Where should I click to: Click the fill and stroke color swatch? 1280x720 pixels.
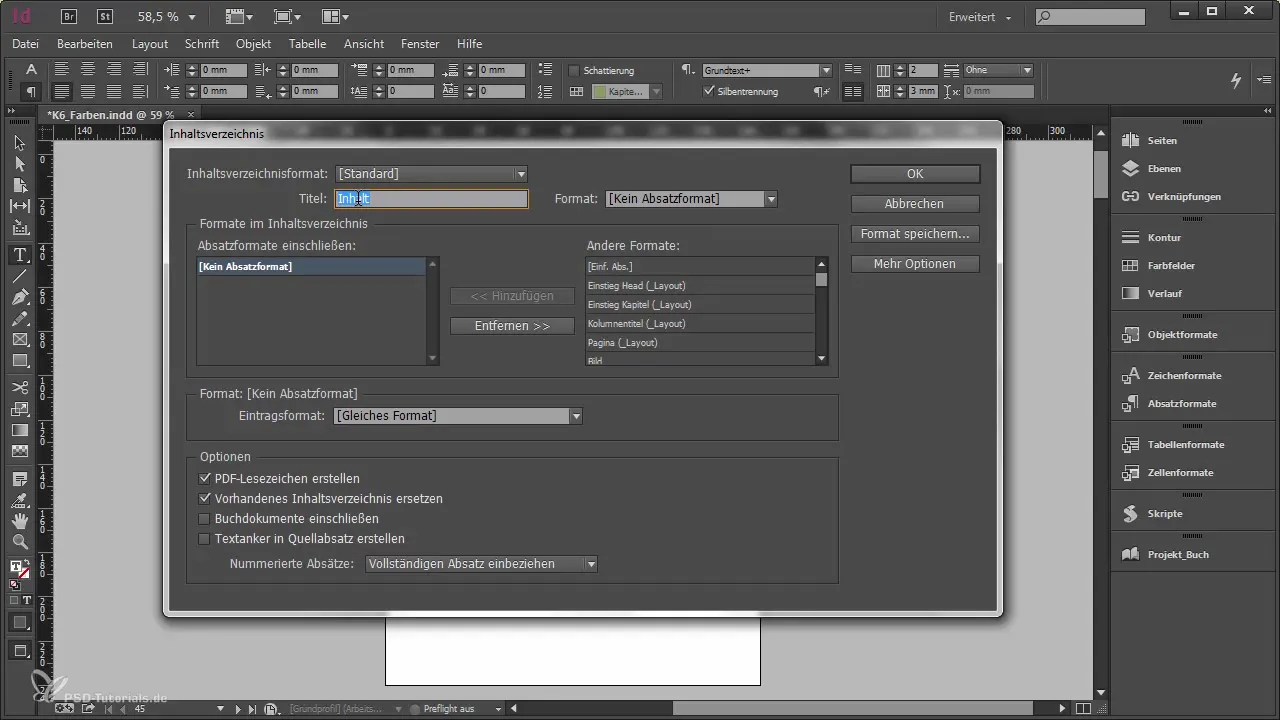coord(19,570)
